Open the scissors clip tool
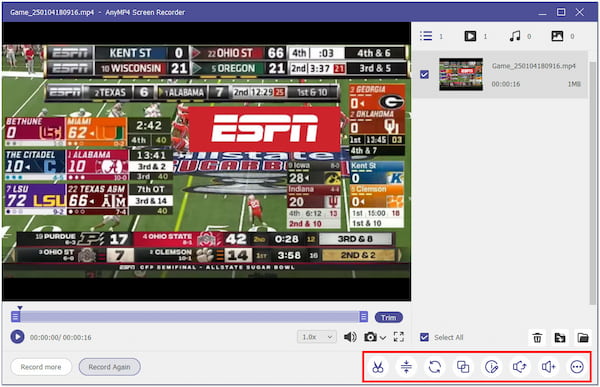 378,367
